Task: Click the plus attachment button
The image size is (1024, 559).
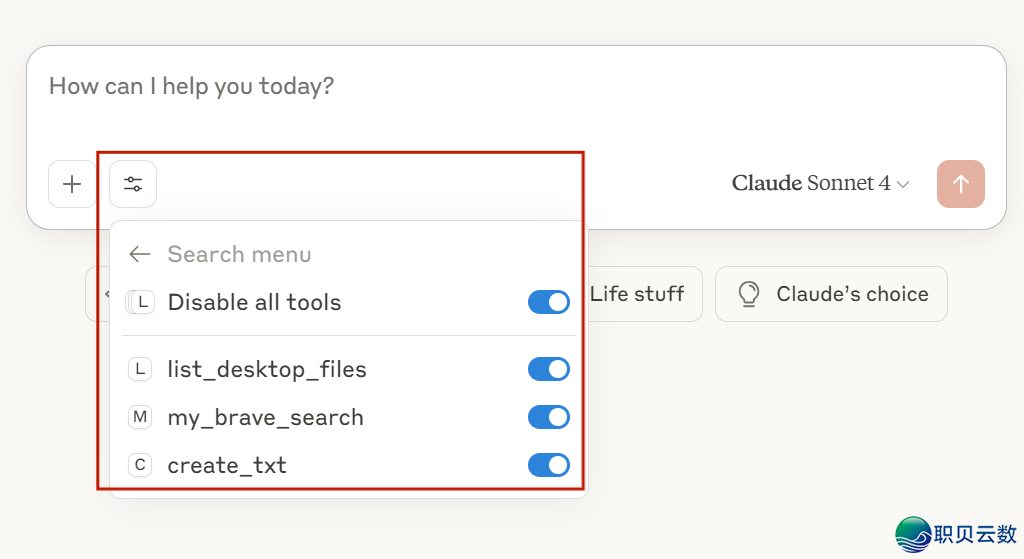Action: [72, 184]
